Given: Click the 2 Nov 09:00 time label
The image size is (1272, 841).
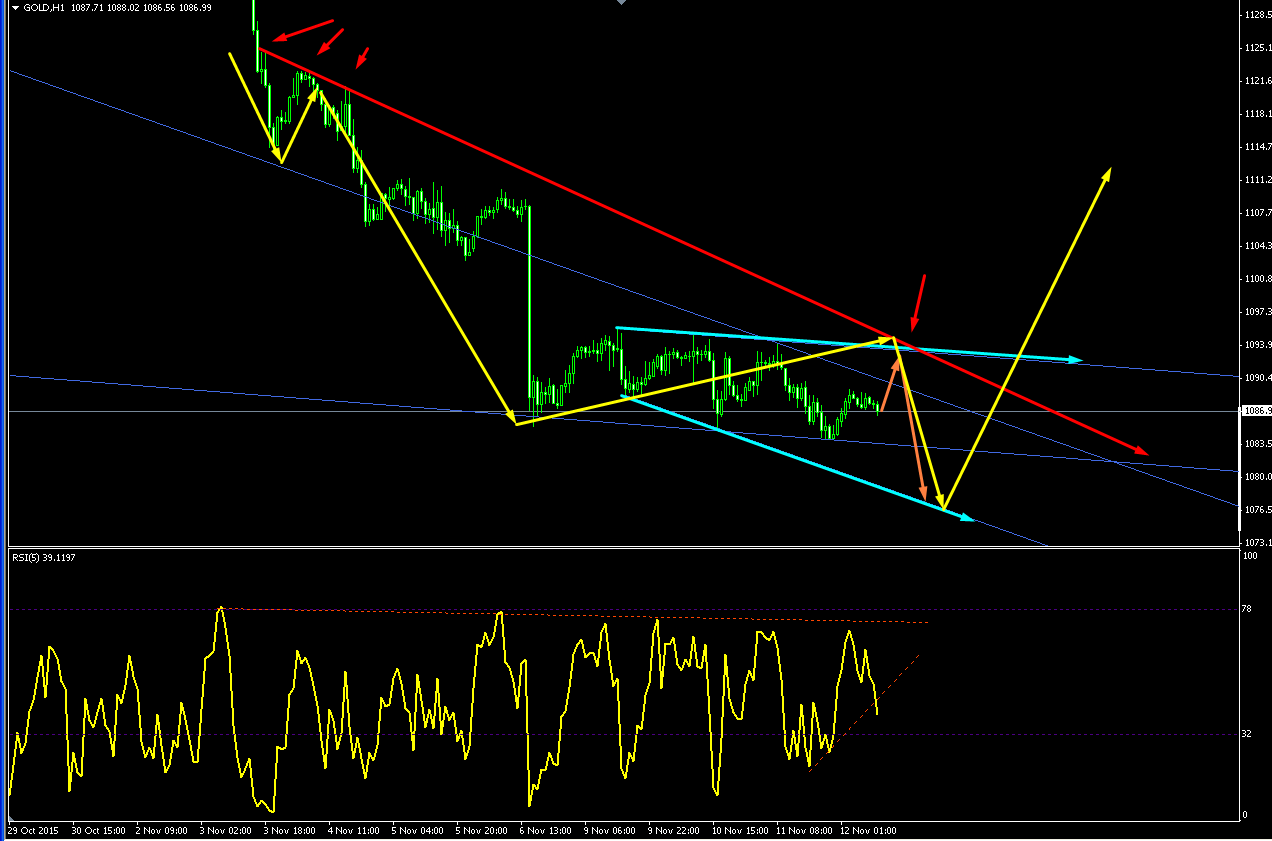Looking at the screenshot, I should [161, 831].
